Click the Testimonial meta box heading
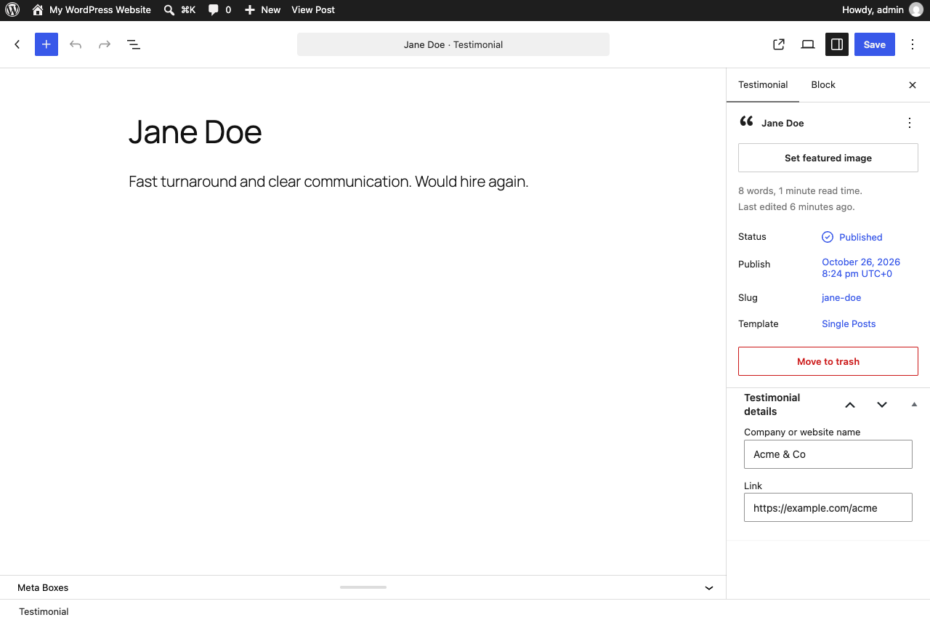Screen dimensions: 930x620 pos(44,612)
